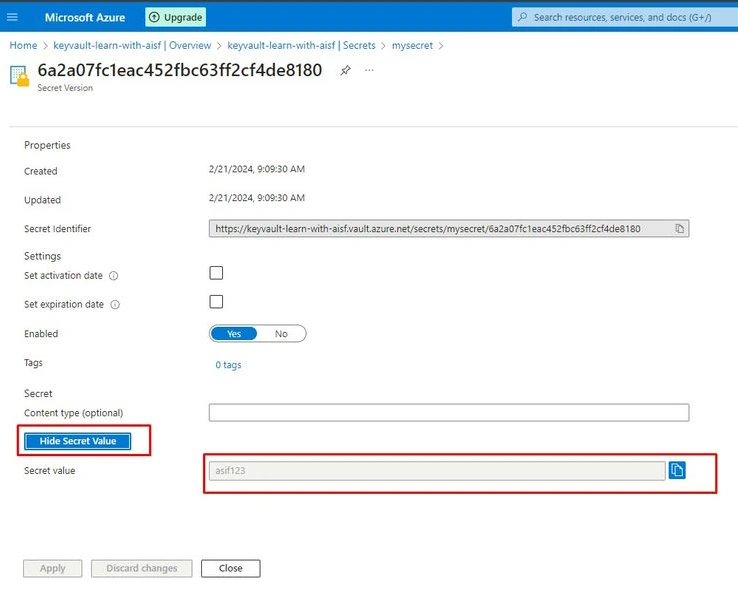This screenshot has height=592, width=738.
Task: Click the Secret Version key vault icon
Action: [19, 76]
